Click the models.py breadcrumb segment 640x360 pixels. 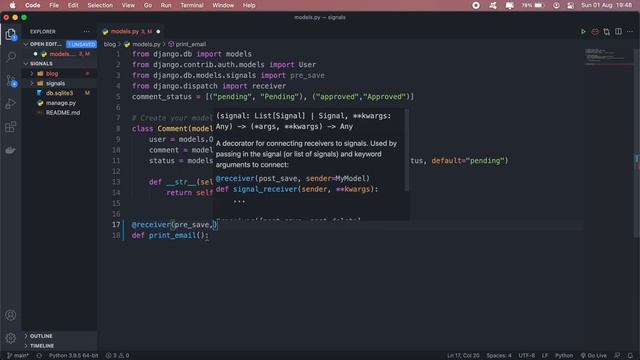click(x=143, y=44)
